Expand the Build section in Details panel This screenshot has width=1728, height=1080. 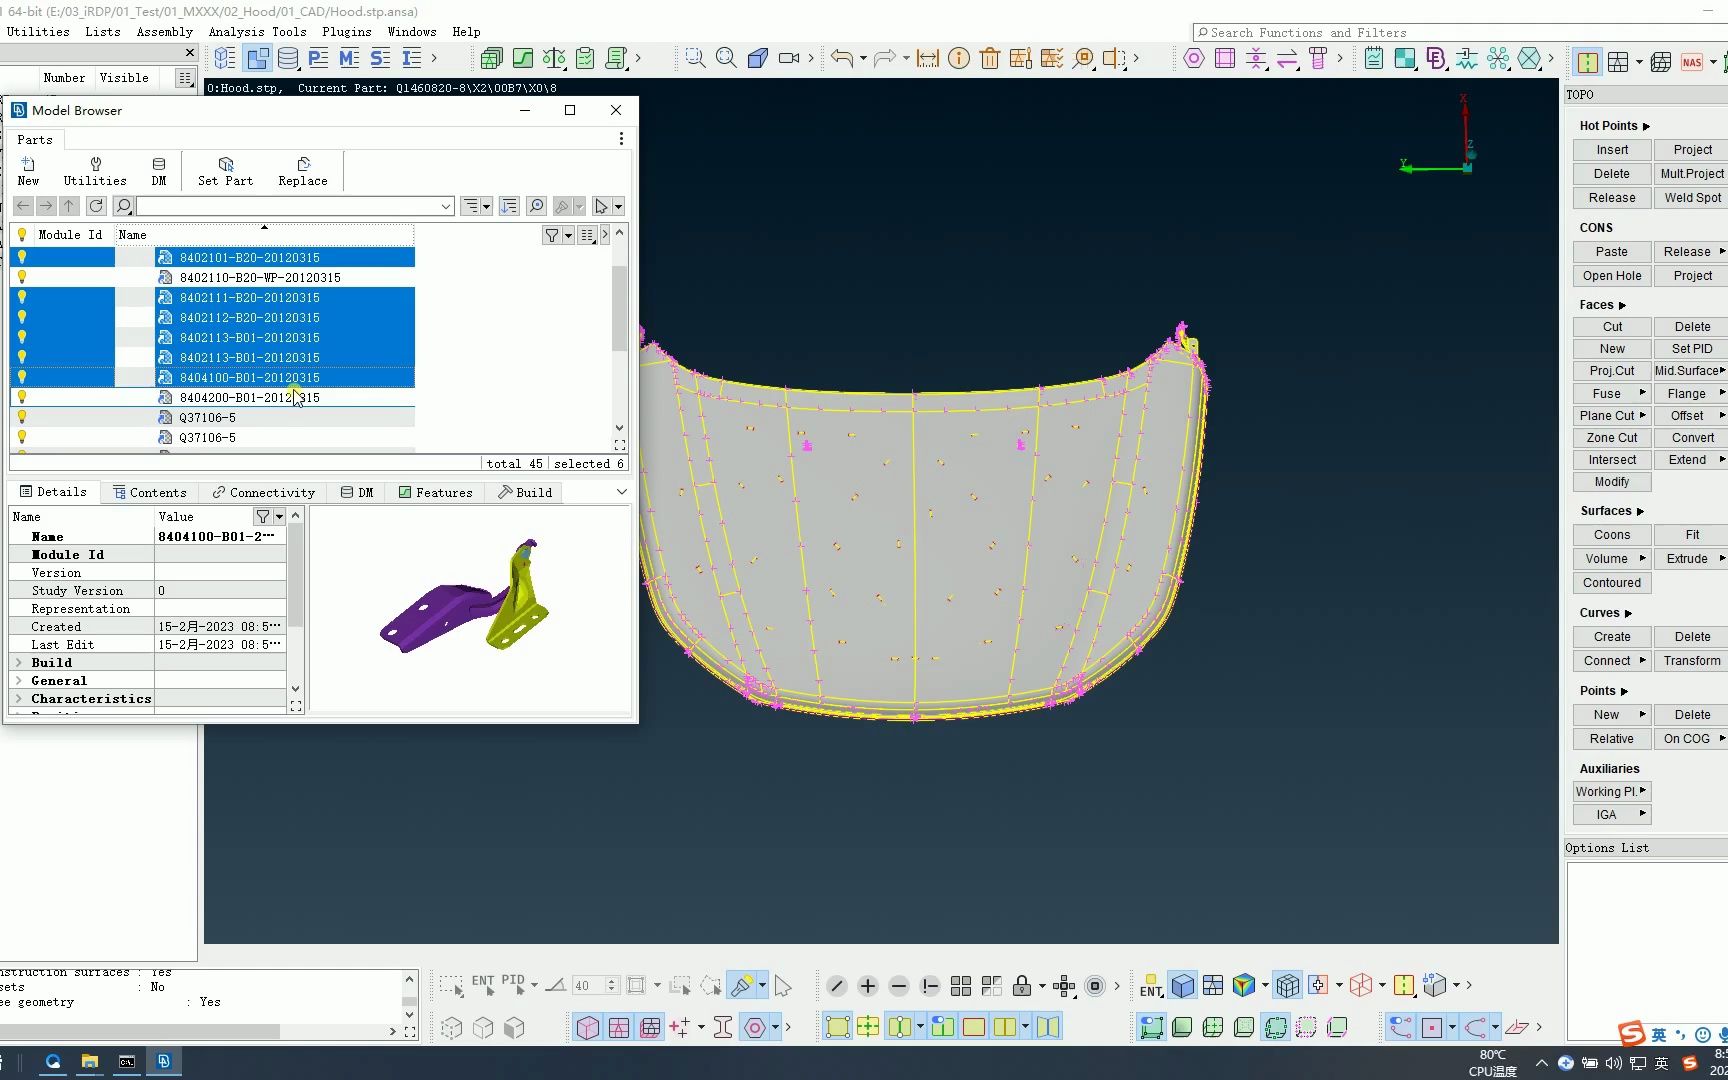tap(20, 662)
